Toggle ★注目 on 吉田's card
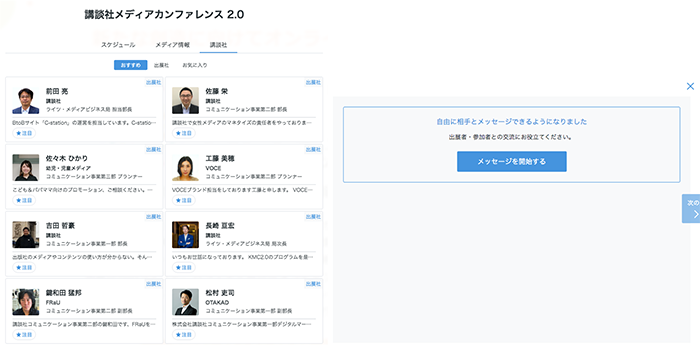 (x=24, y=268)
